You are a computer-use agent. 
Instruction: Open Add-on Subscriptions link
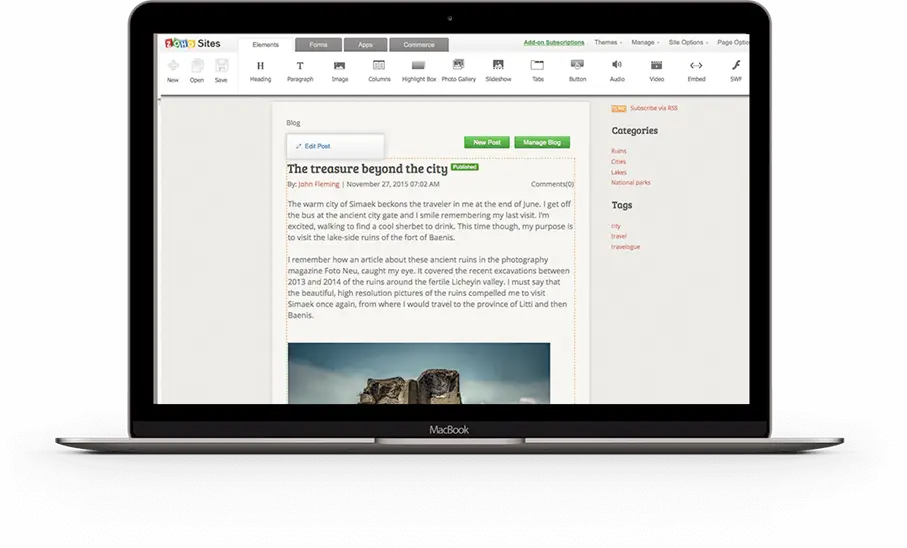pyautogui.click(x=554, y=42)
